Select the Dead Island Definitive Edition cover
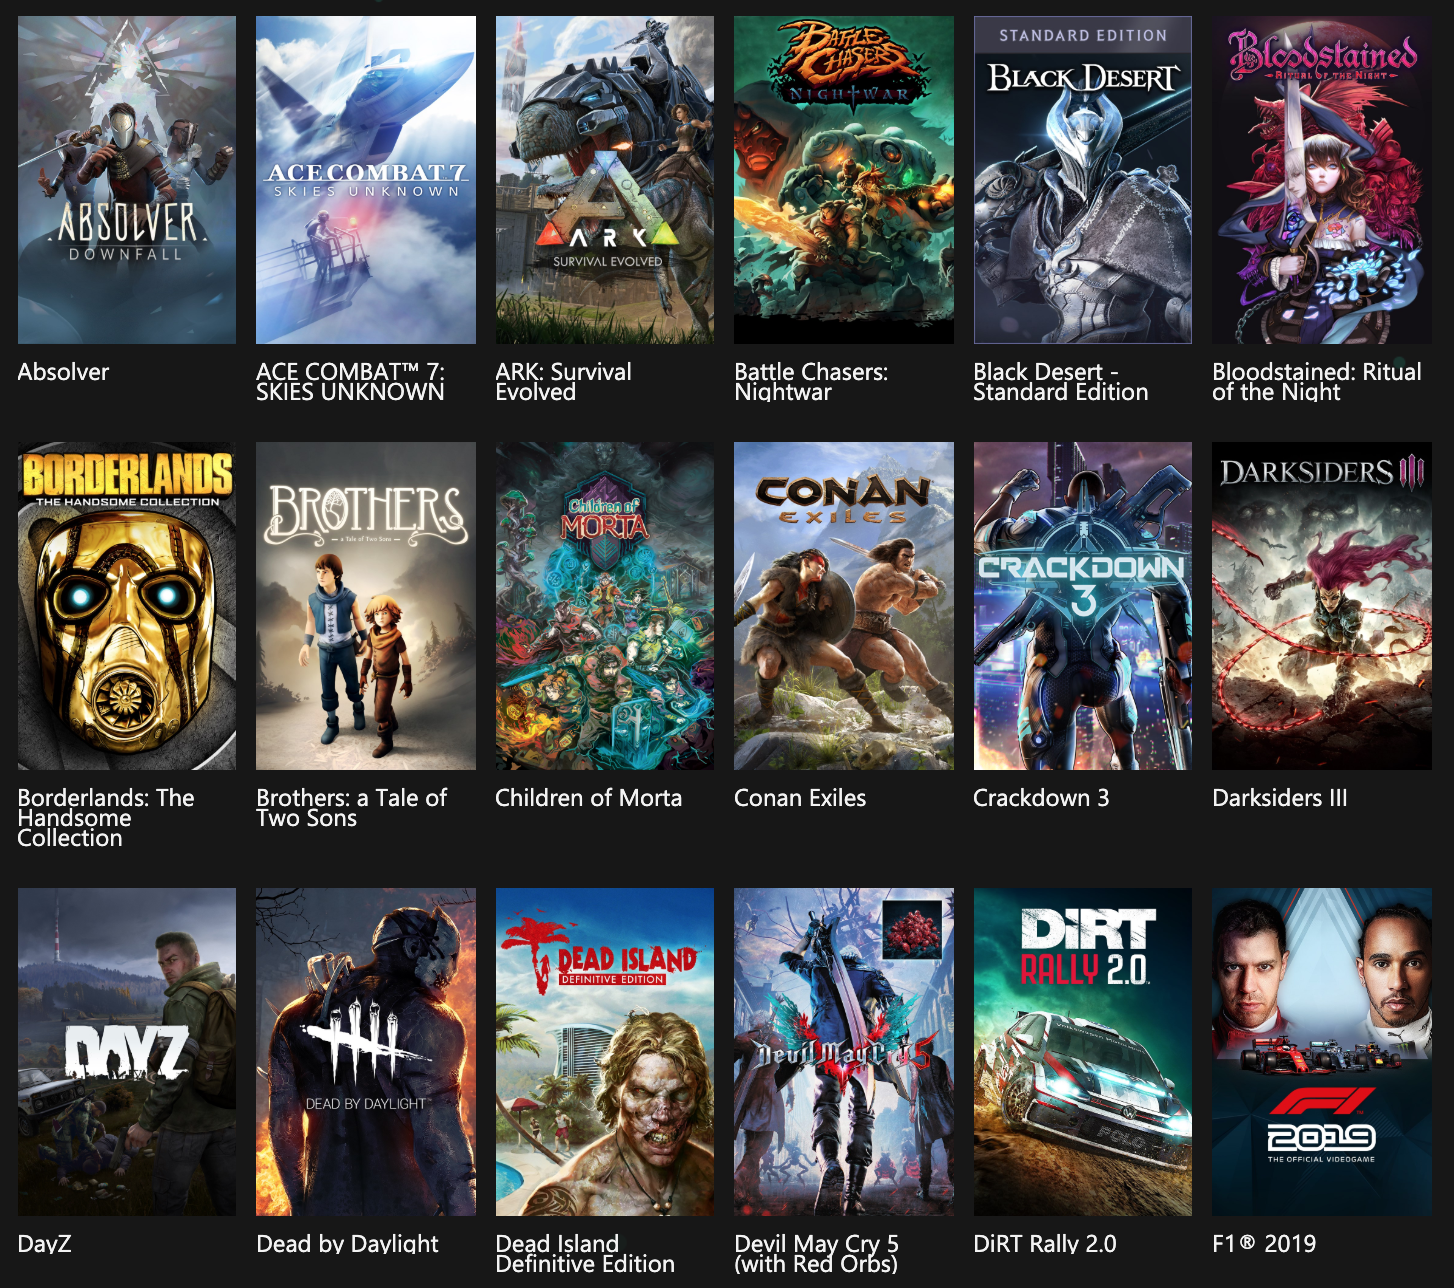This screenshot has height=1288, width=1454. [x=605, y=1052]
